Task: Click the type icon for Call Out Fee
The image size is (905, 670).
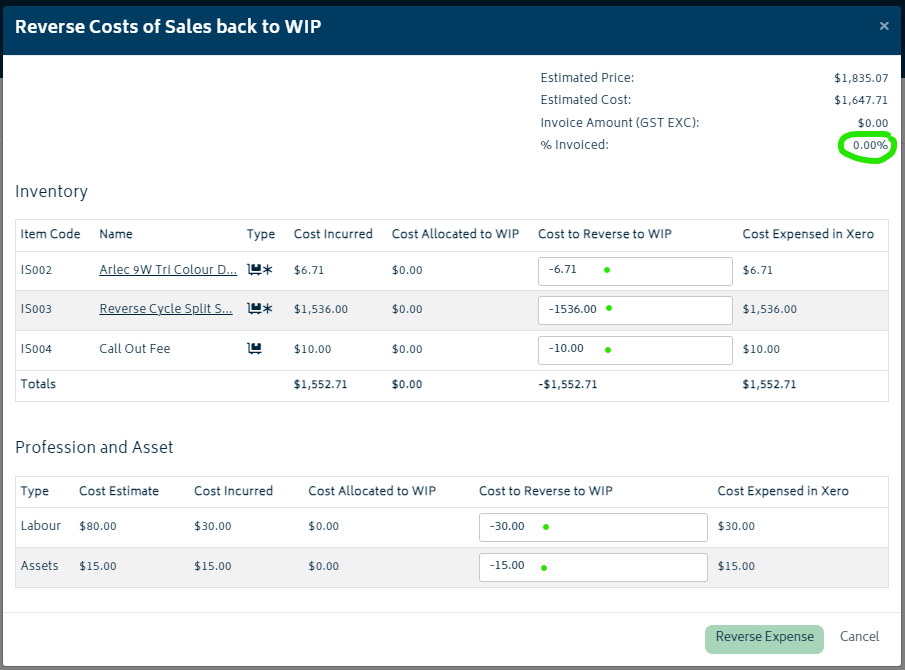Action: tap(255, 349)
